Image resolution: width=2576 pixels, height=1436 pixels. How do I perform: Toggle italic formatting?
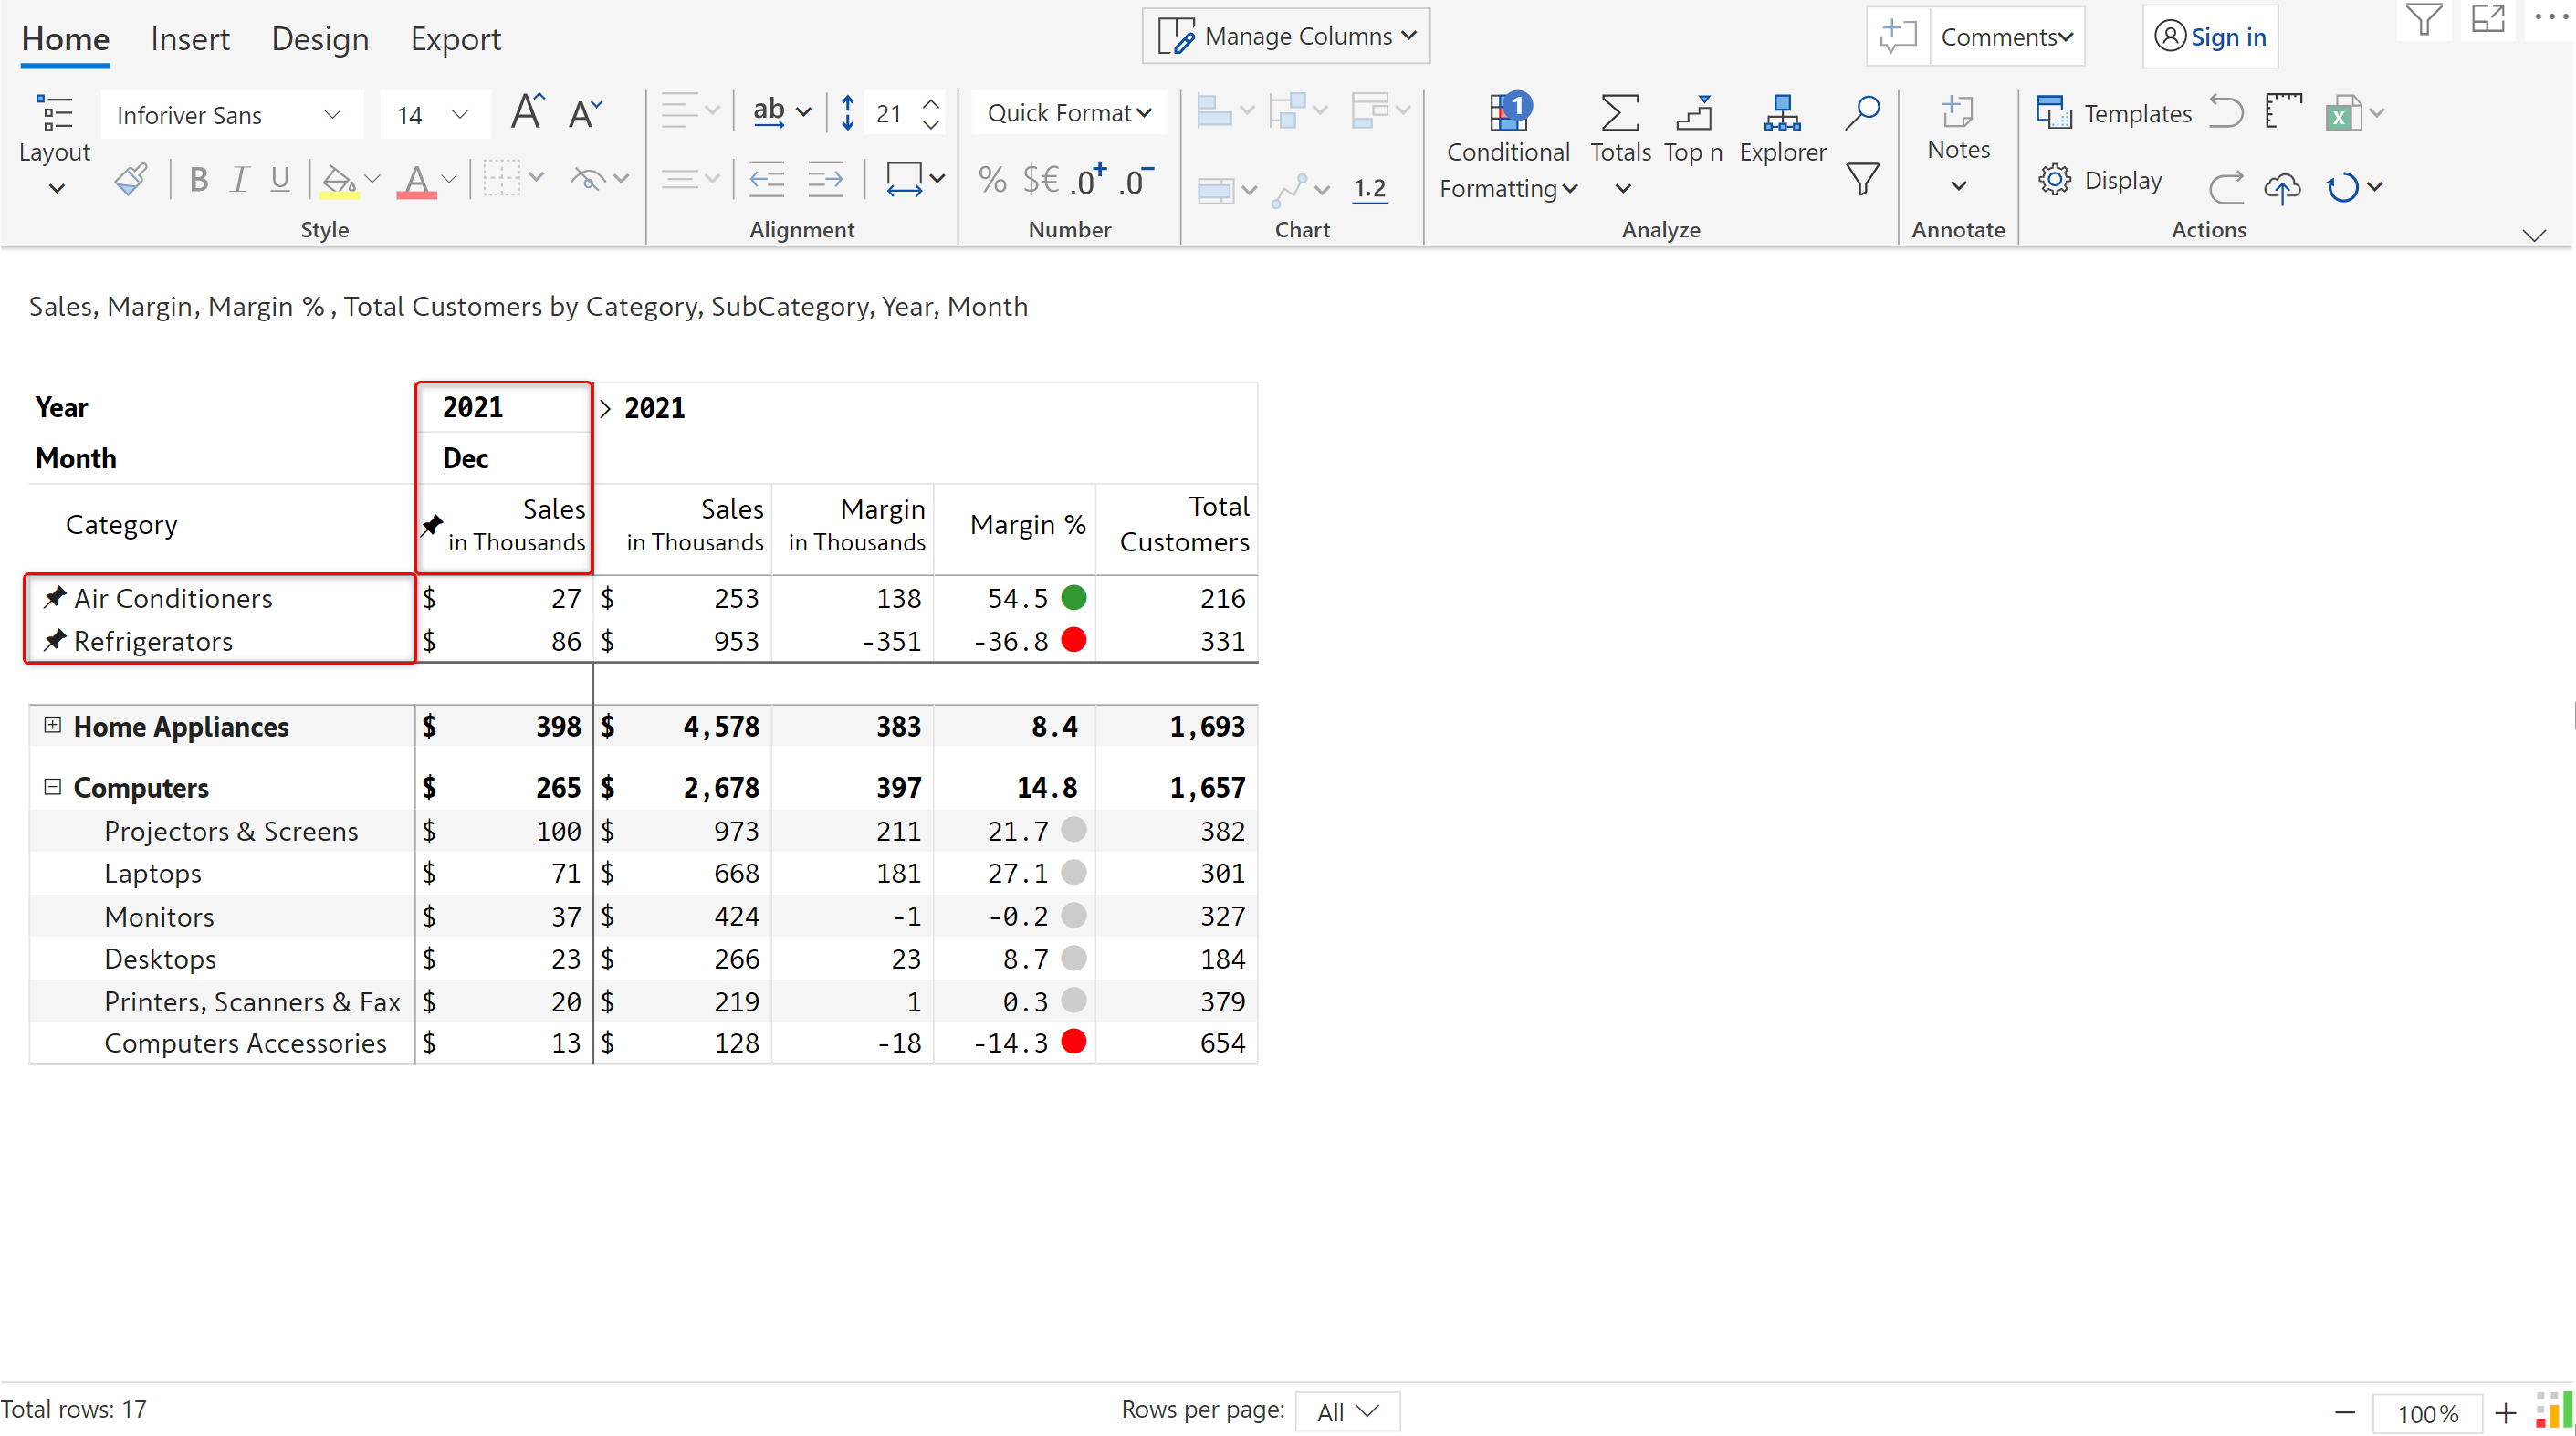239,180
